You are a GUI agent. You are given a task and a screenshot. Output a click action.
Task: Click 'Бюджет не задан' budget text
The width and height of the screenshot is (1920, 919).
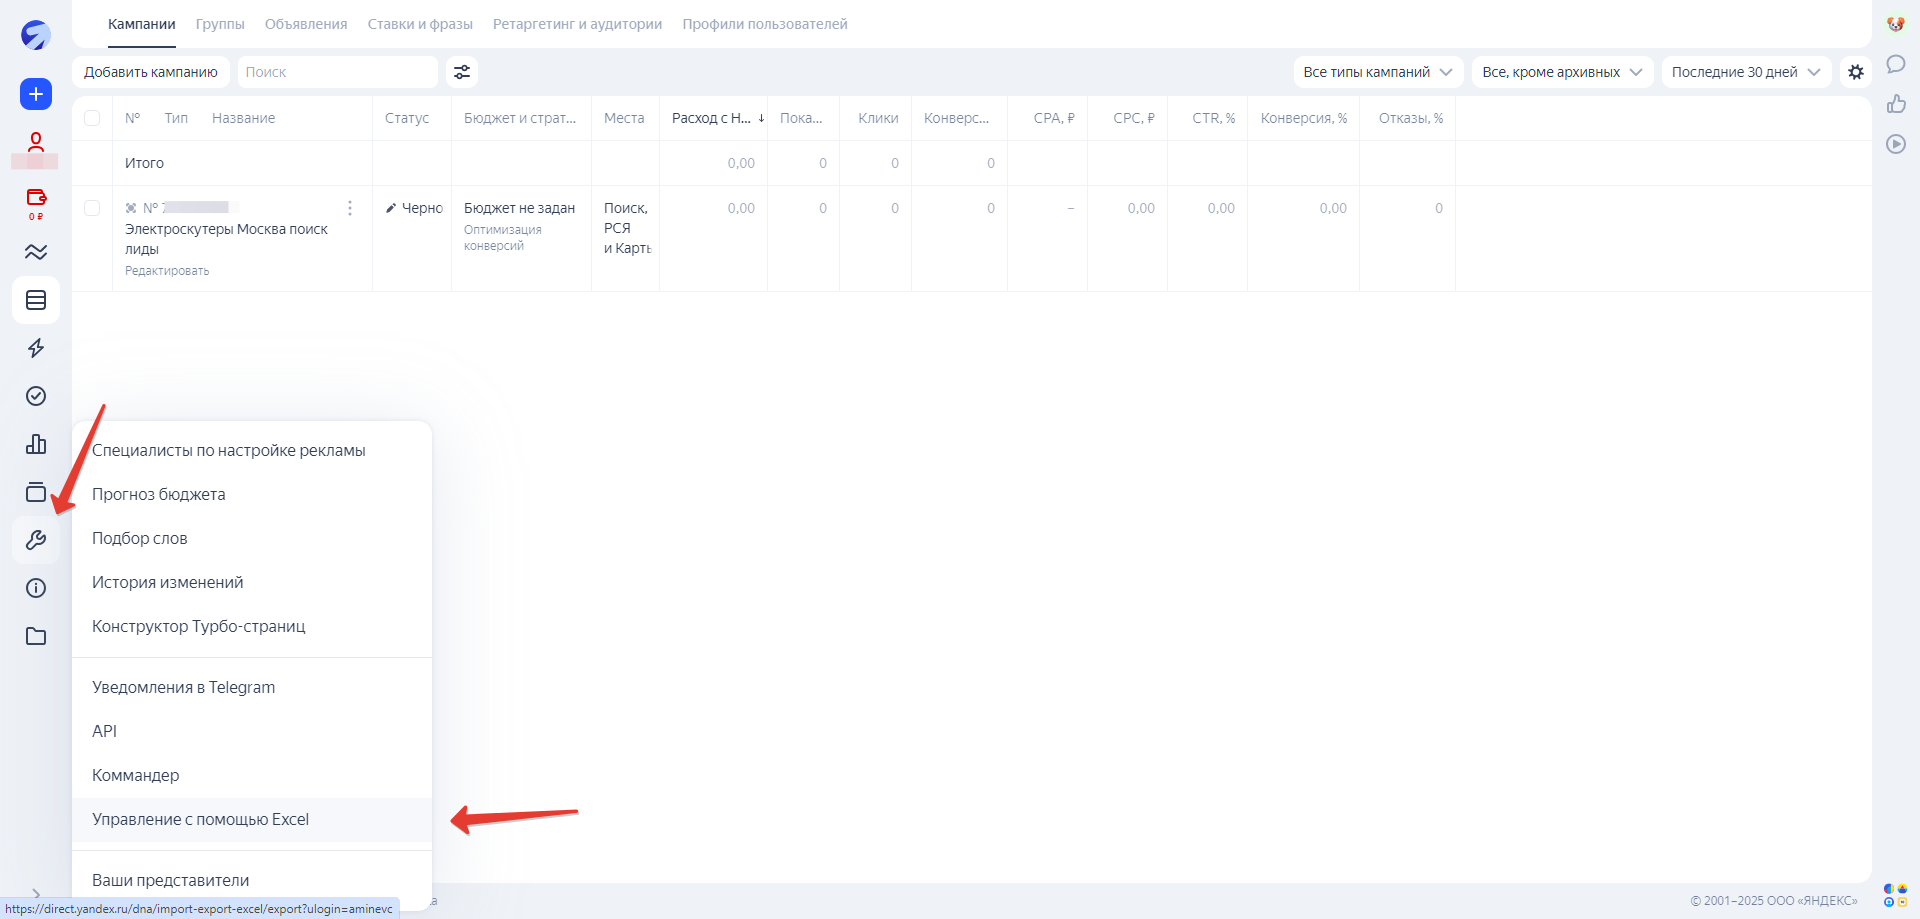coord(519,208)
